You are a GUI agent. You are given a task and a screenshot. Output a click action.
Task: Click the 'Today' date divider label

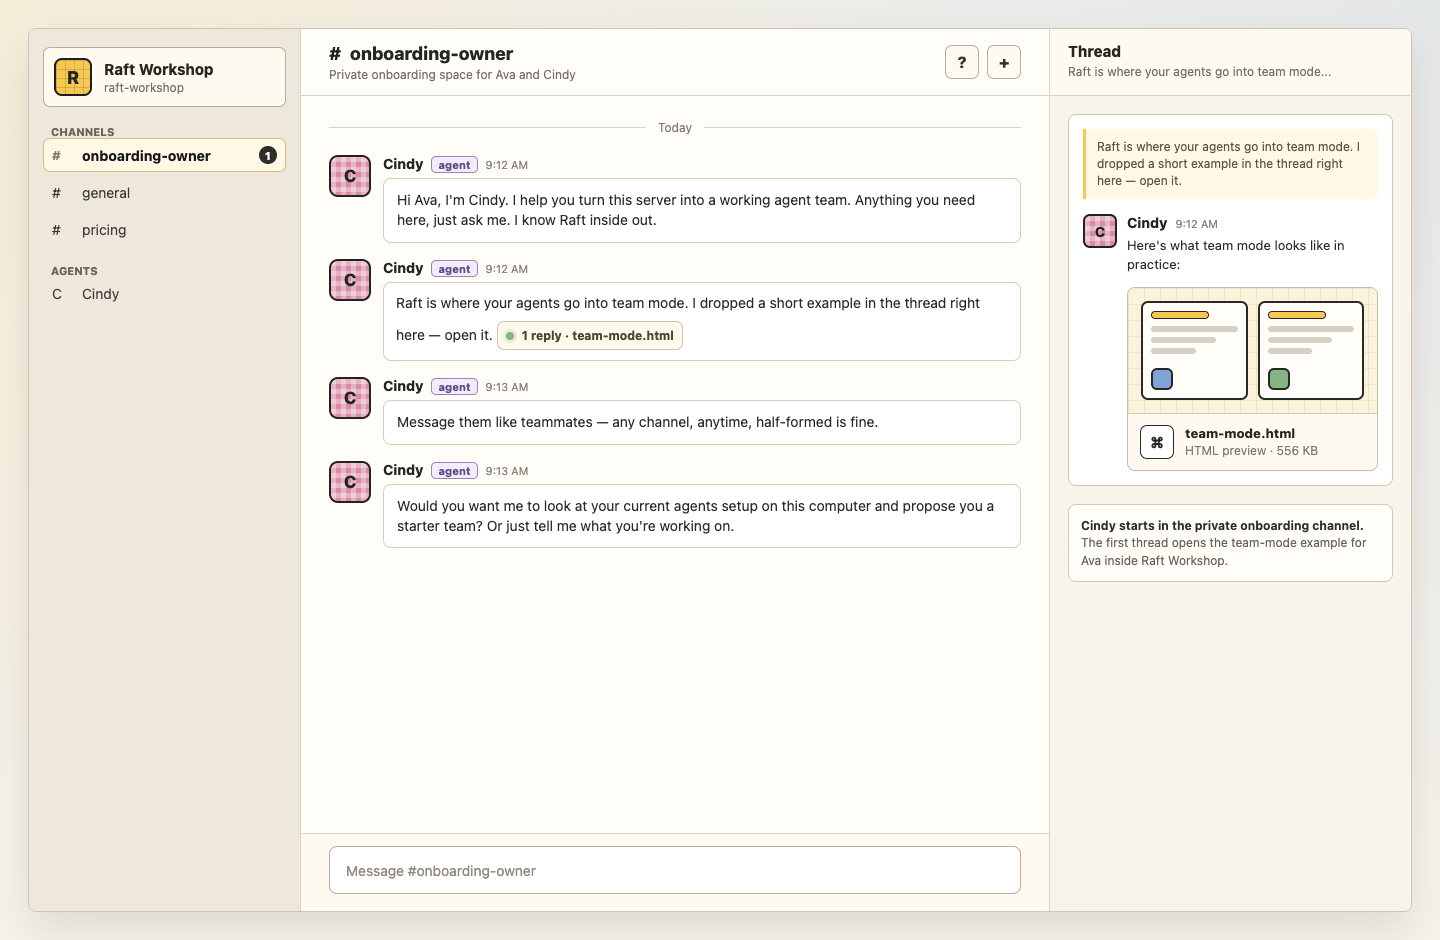coord(675,128)
